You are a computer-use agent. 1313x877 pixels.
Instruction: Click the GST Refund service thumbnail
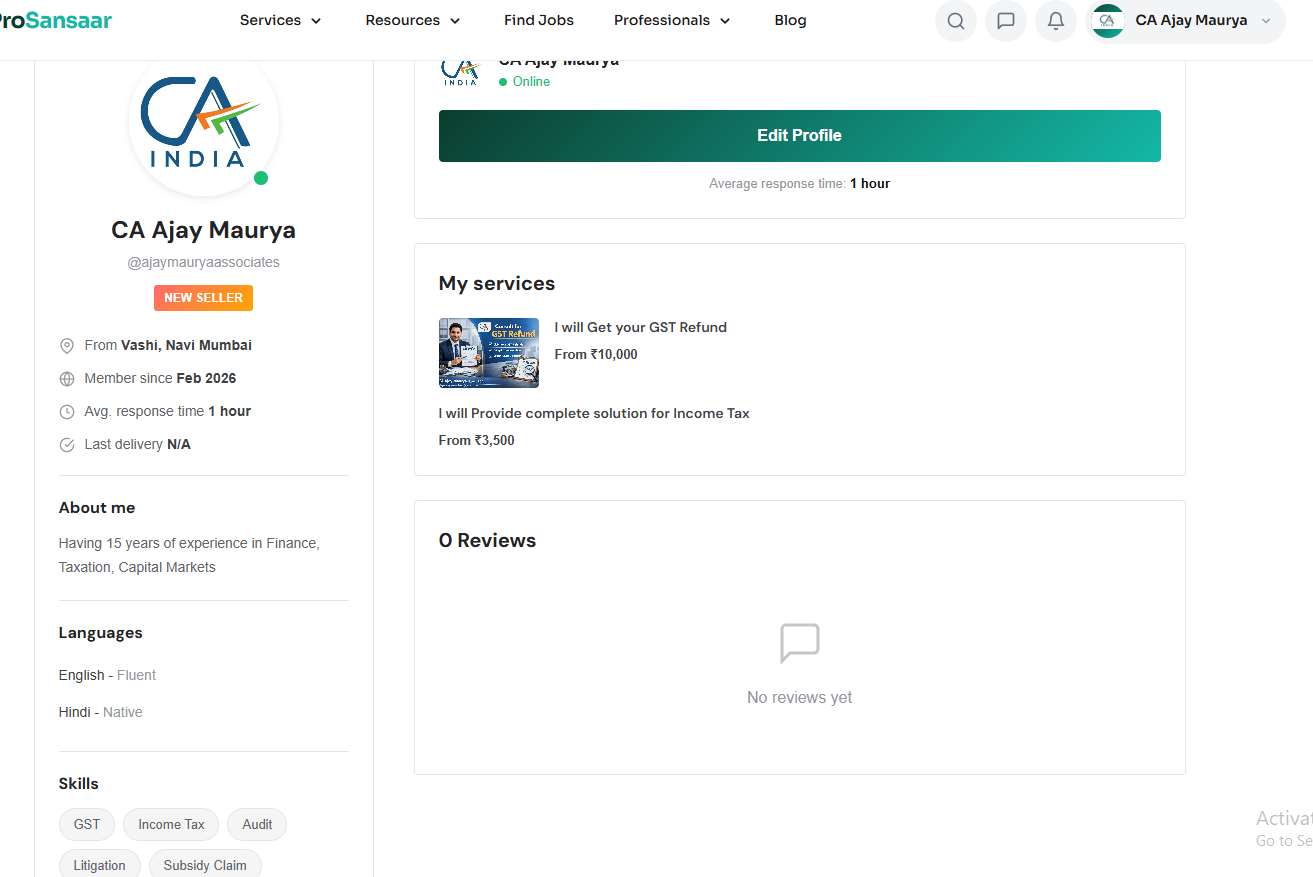(x=489, y=353)
